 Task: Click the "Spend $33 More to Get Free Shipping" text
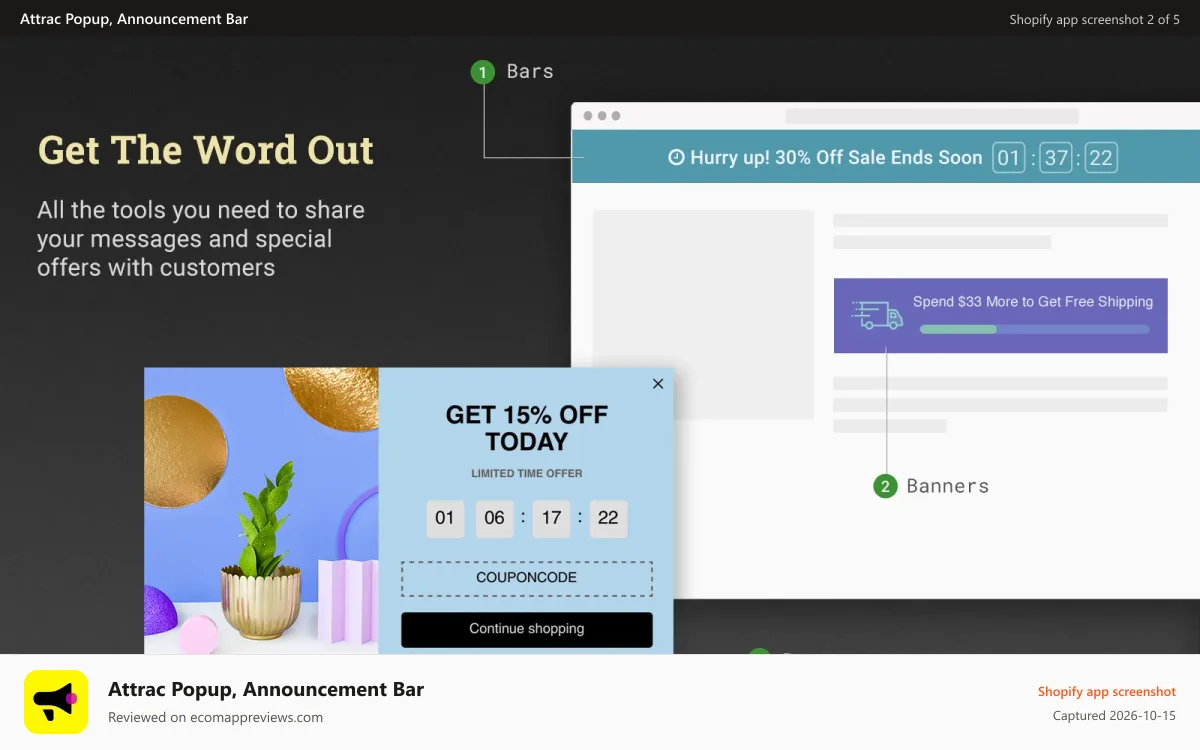tap(1033, 301)
